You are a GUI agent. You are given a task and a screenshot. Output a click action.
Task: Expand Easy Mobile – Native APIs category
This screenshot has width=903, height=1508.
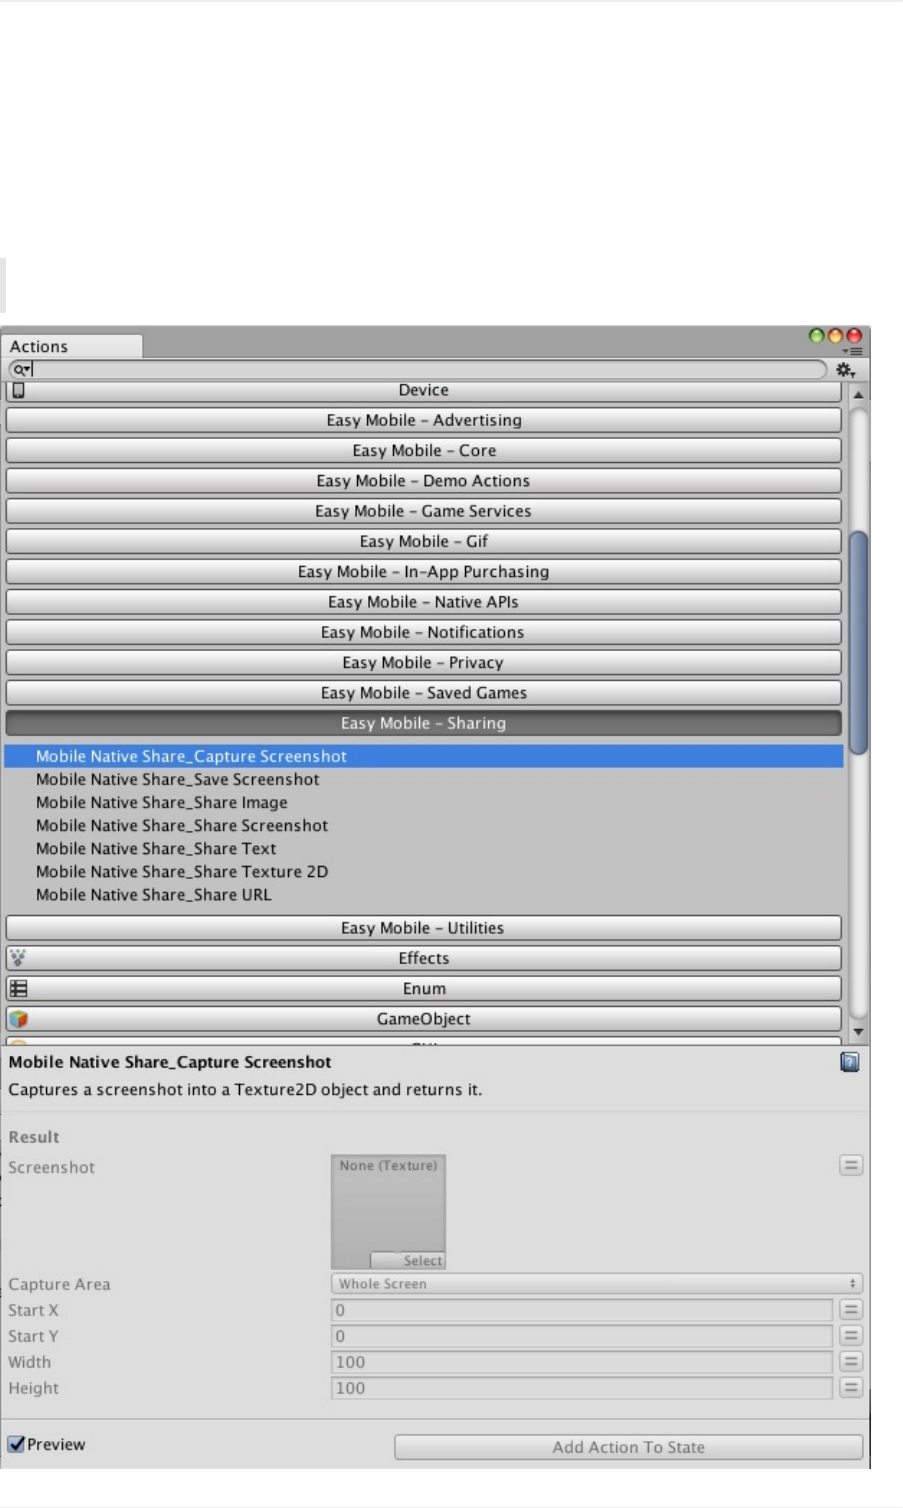point(424,602)
